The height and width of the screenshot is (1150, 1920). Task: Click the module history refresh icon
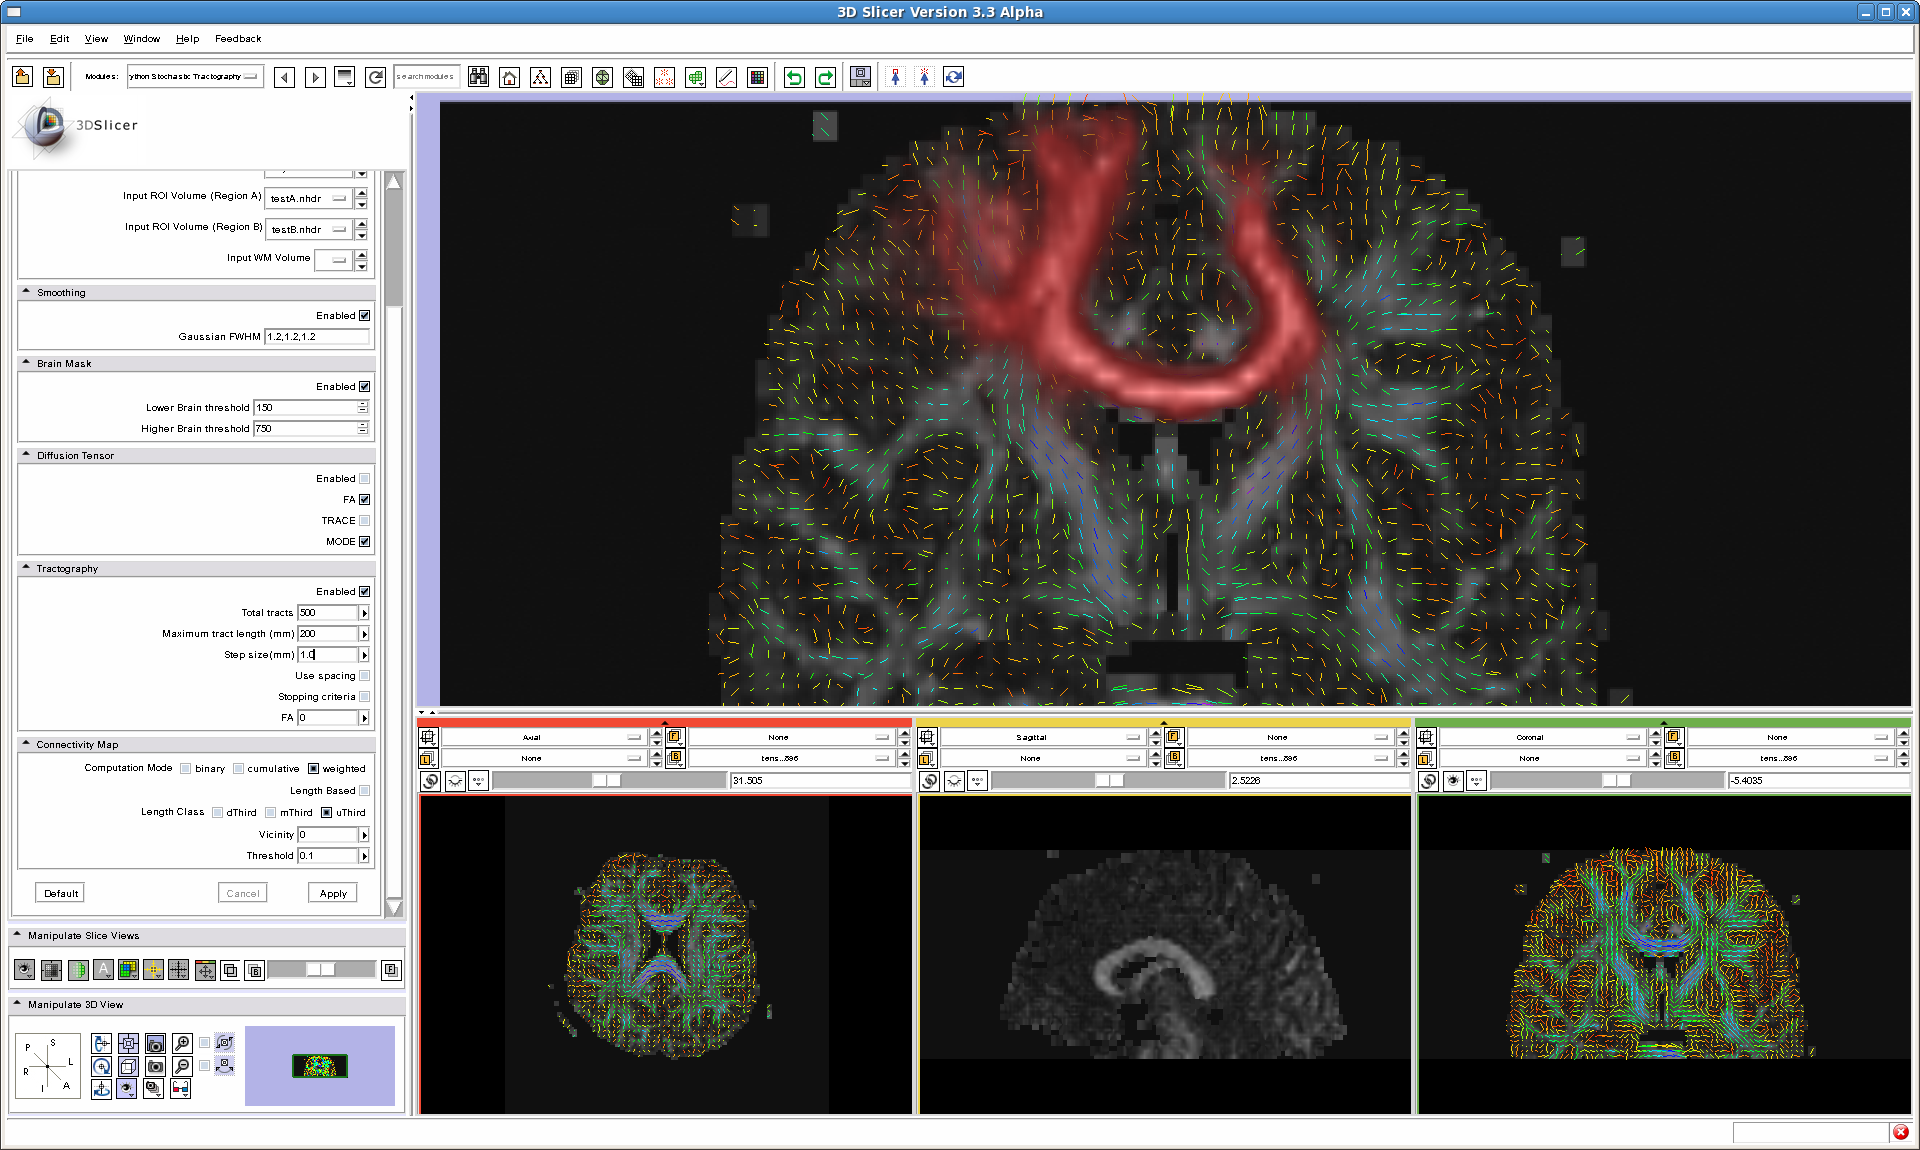point(375,77)
